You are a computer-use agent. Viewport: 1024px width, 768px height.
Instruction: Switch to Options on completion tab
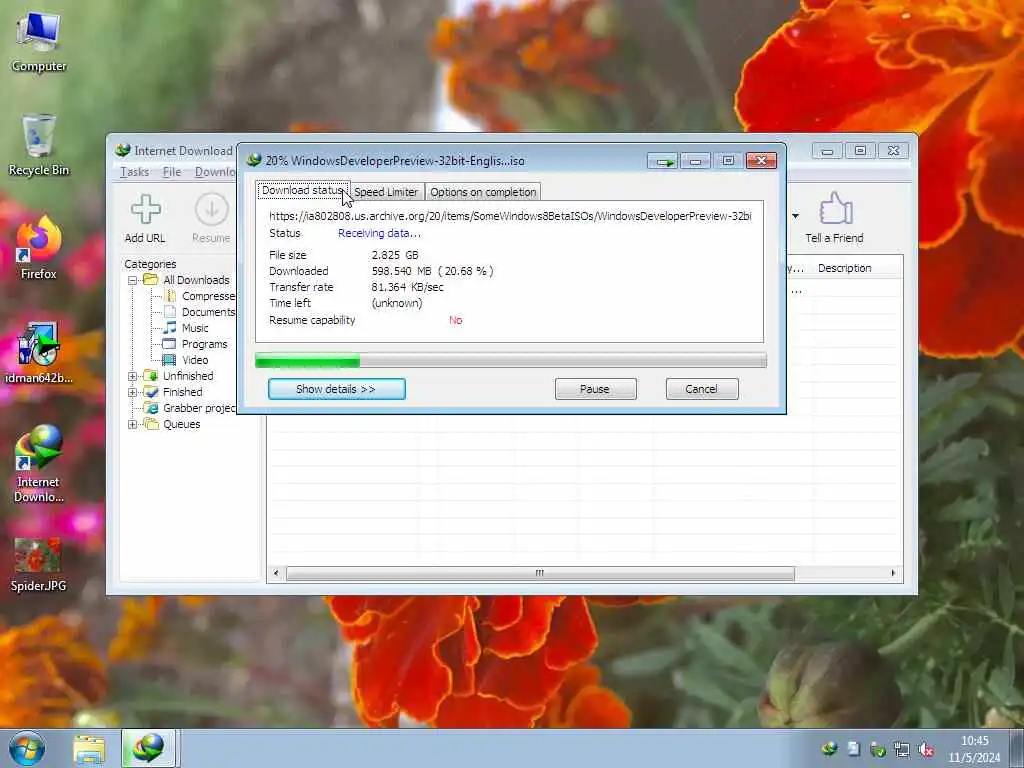click(483, 192)
